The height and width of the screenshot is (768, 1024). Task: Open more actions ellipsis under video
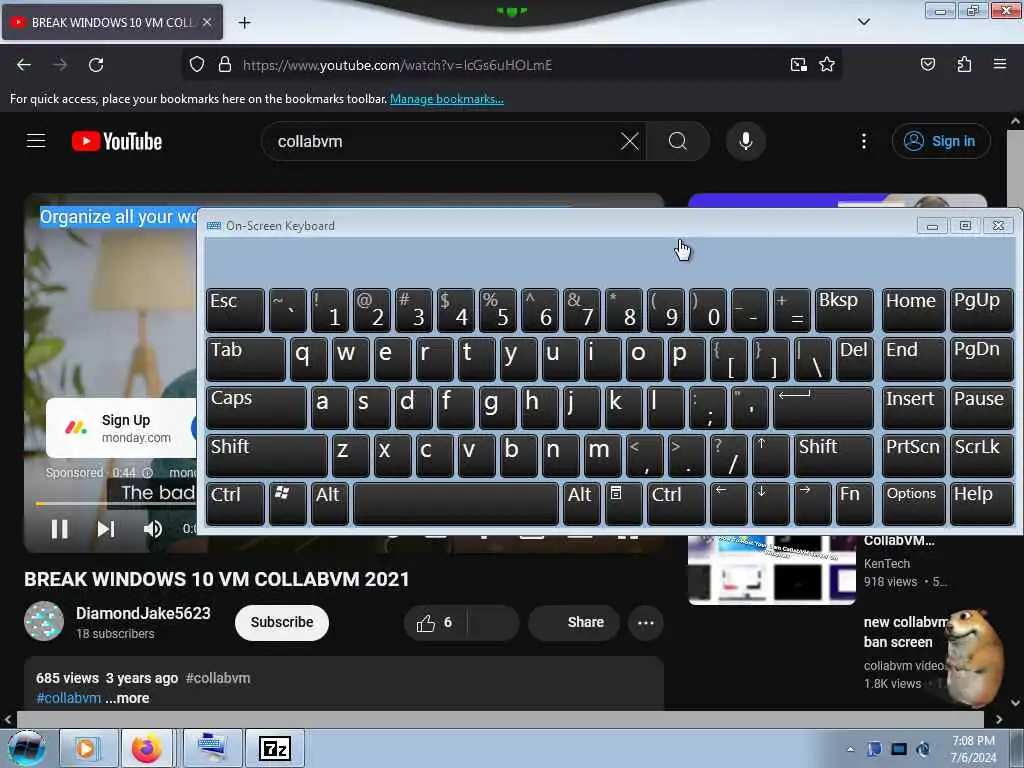click(x=645, y=622)
